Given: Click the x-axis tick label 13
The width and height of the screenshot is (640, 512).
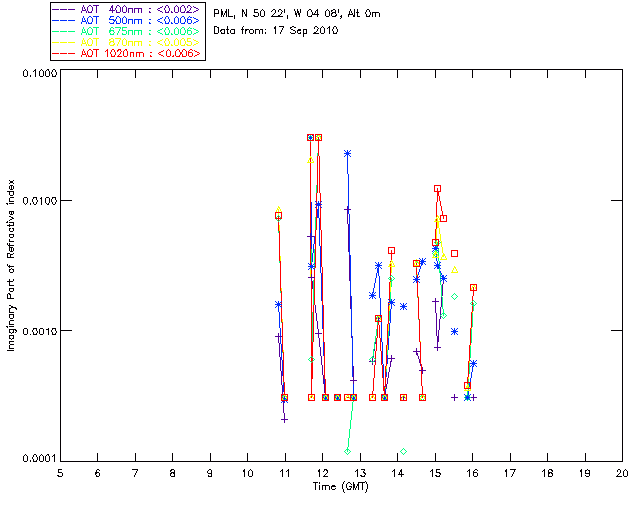Looking at the screenshot, I should [360, 473].
